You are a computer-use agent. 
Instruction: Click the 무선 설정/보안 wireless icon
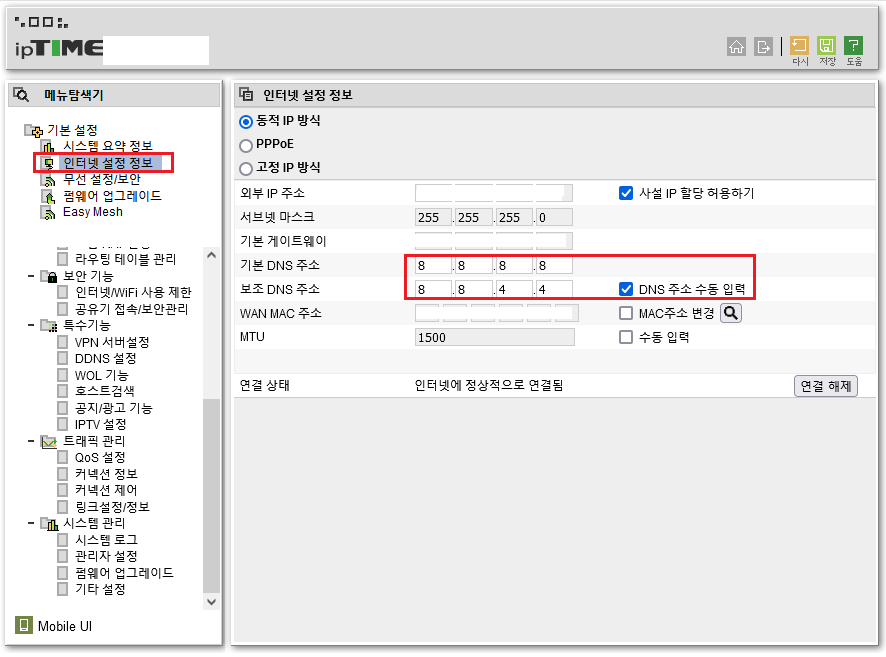pos(49,180)
